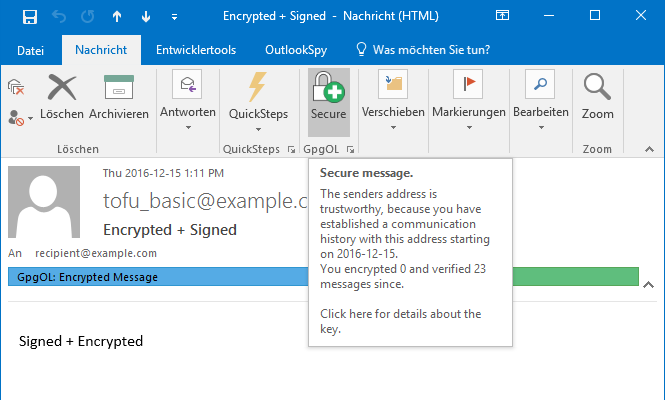Screen dimensions: 665x400
Task: Open the Datei menu tab
Action: coord(31,49)
